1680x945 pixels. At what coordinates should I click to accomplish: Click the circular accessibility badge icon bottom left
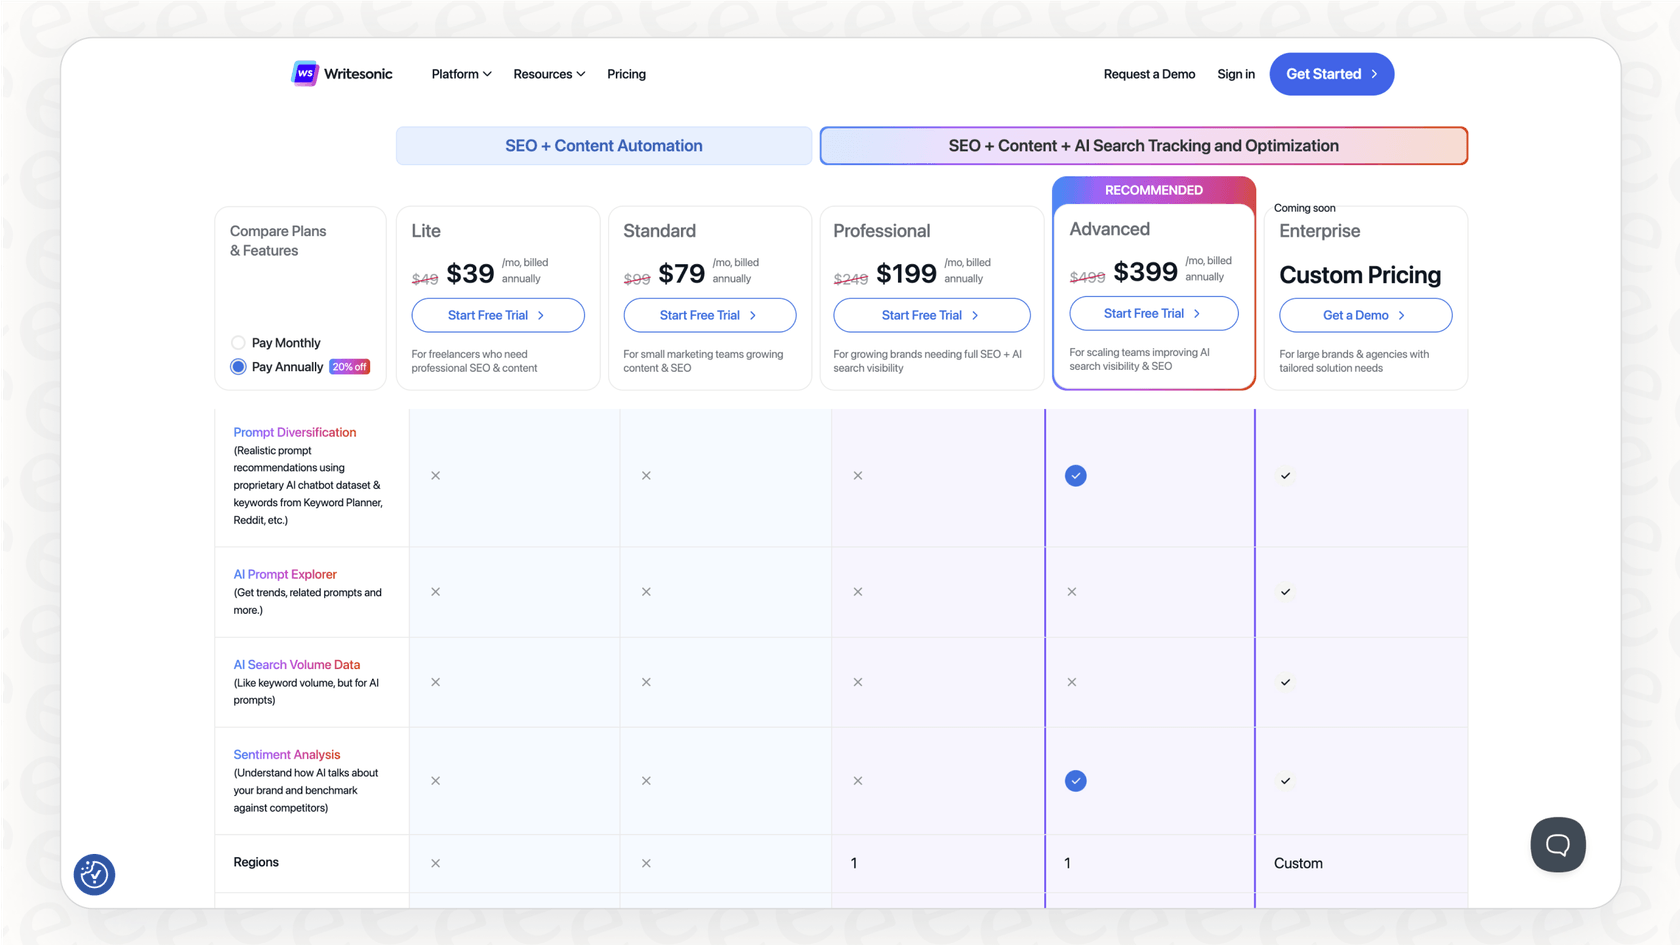(94, 874)
